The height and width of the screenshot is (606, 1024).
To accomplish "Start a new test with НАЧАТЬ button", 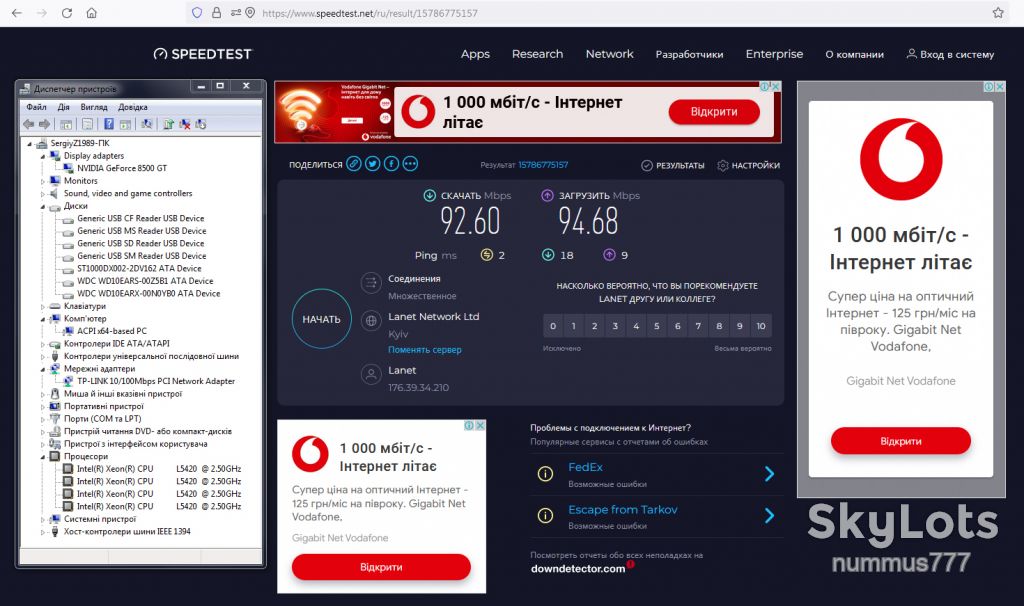I will (321, 319).
